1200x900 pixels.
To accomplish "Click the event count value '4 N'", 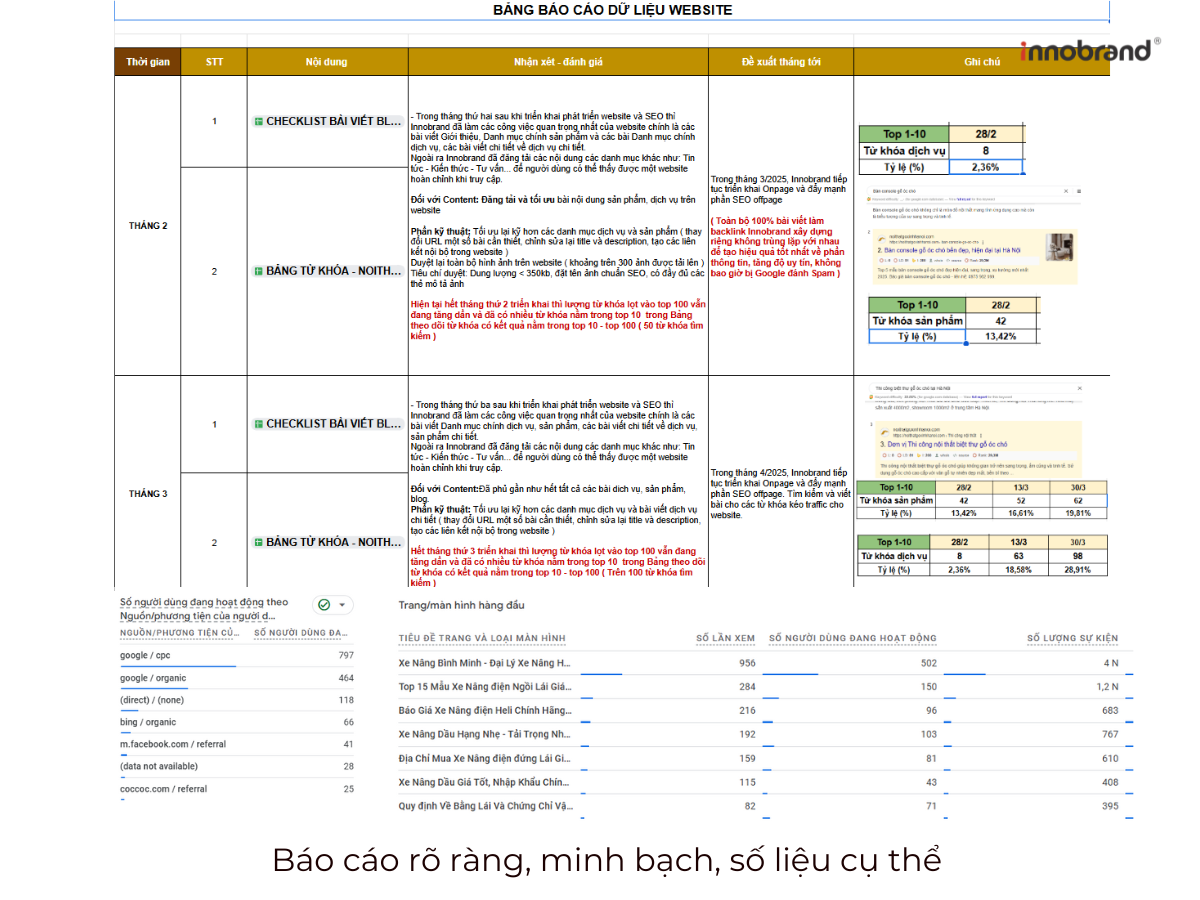I will point(1111,663).
